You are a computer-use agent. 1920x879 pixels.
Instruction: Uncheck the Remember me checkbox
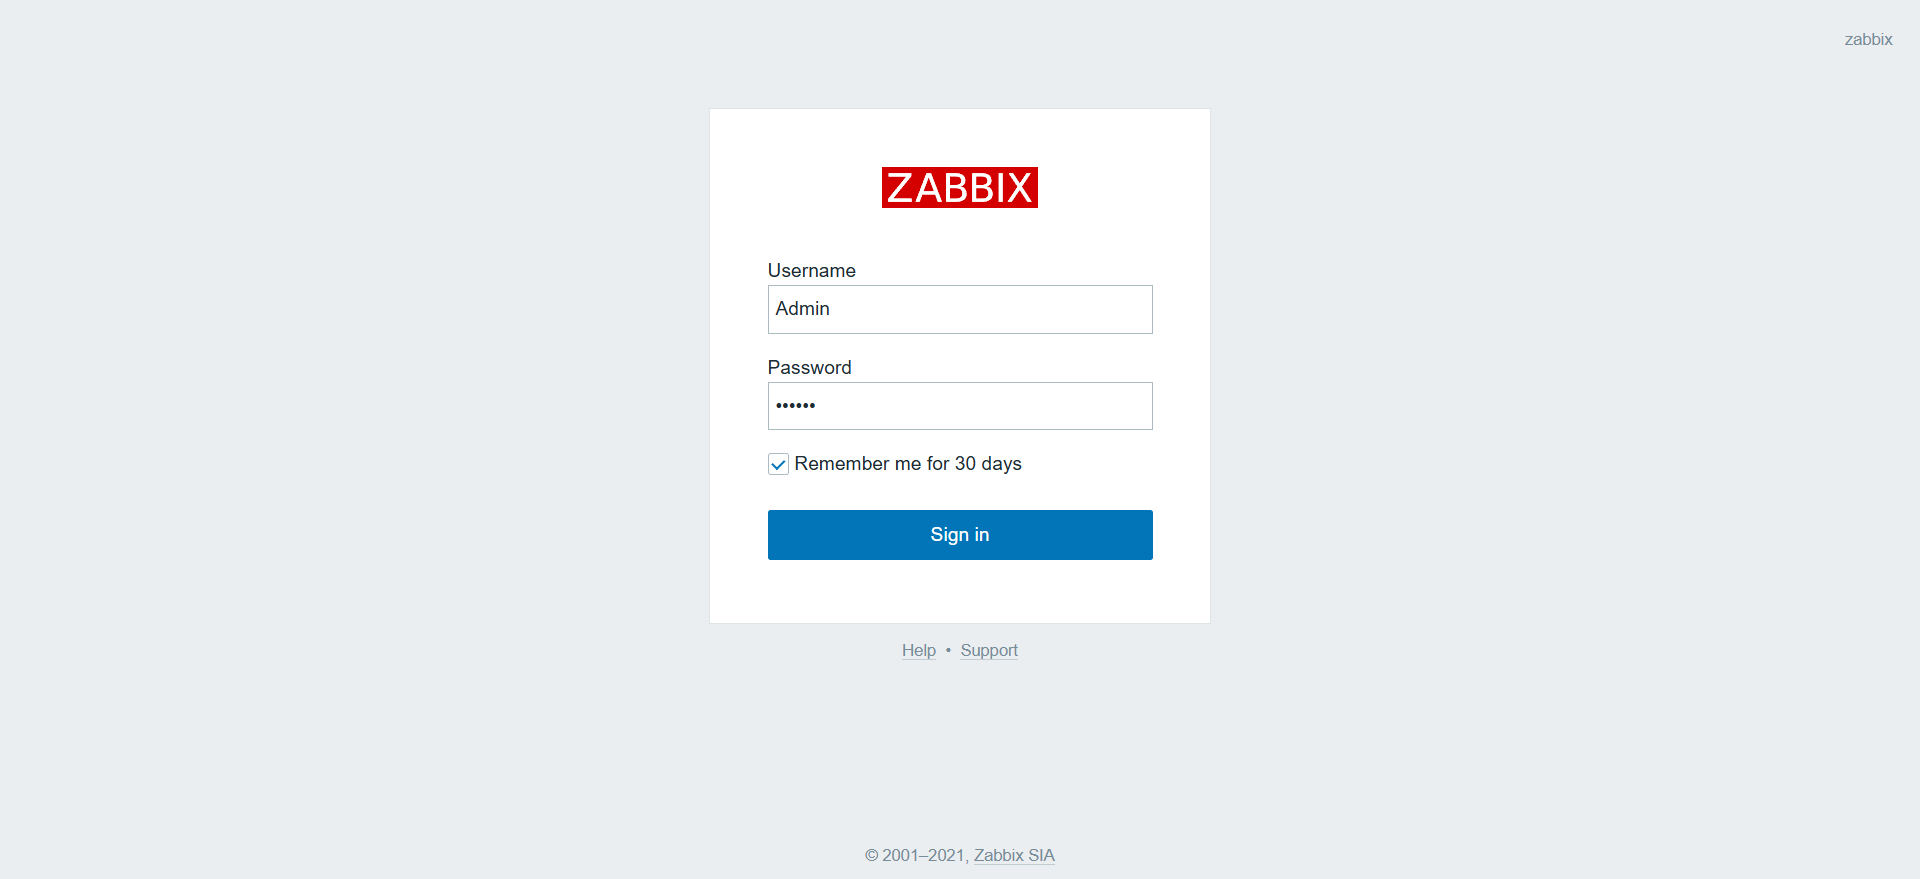tap(778, 464)
